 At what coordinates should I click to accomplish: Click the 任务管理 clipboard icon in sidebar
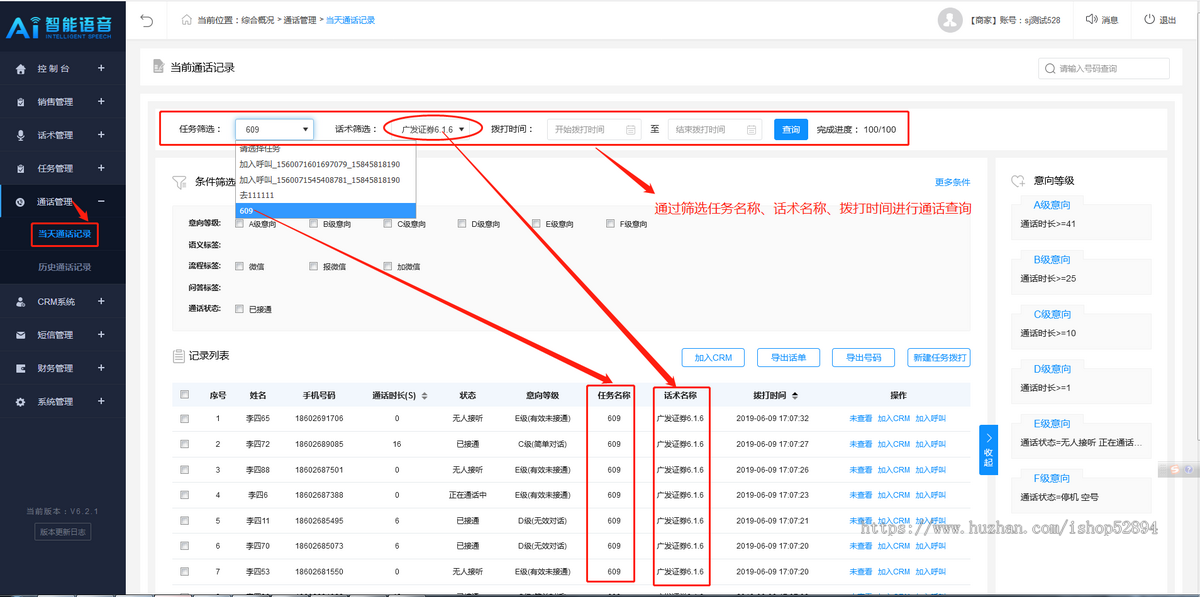coord(22,168)
